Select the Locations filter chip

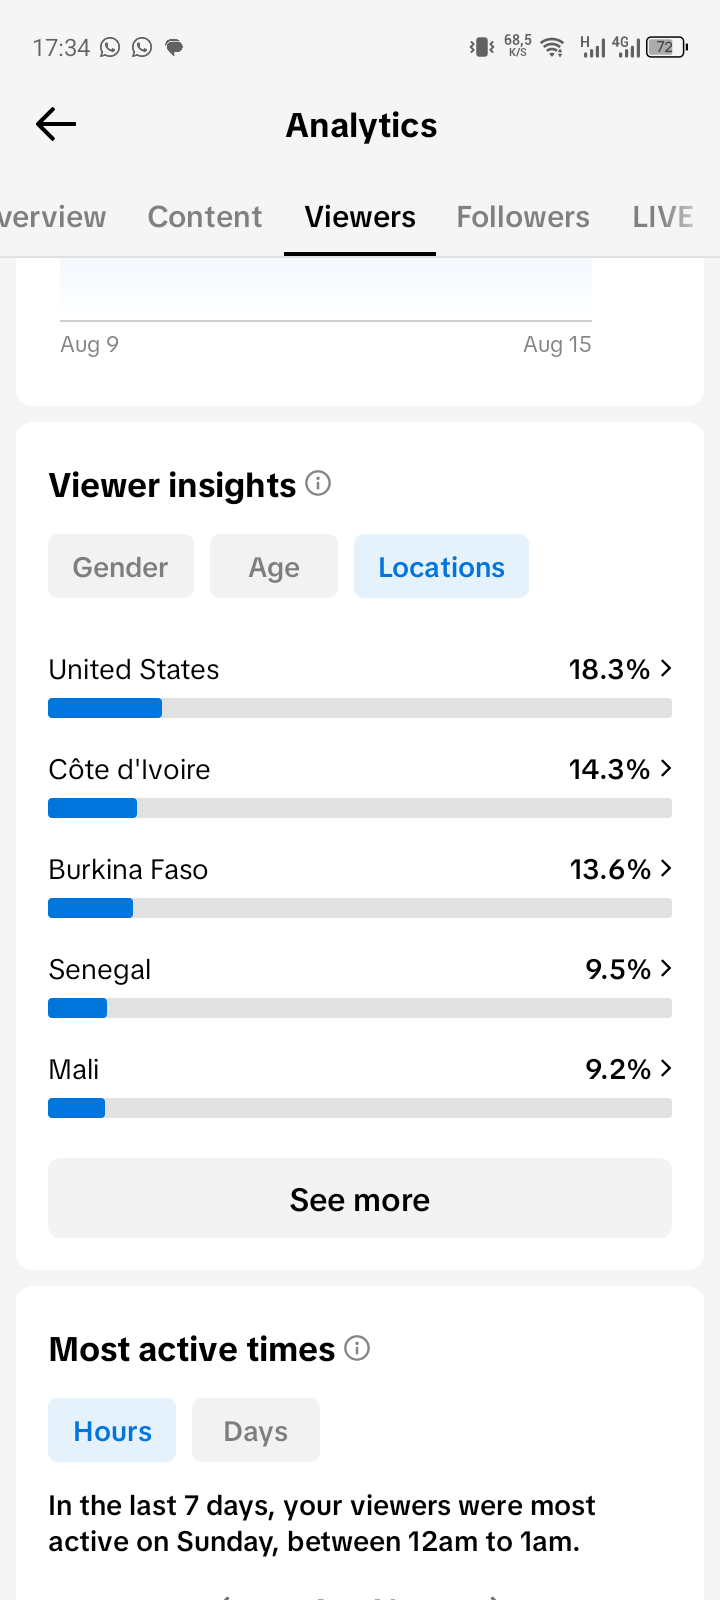pos(441,566)
